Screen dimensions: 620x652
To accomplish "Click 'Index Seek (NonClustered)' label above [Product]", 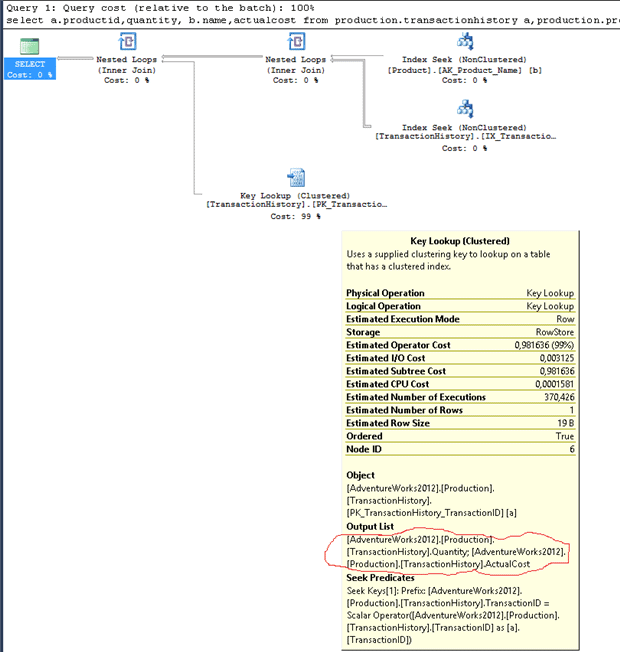I will click(464, 59).
